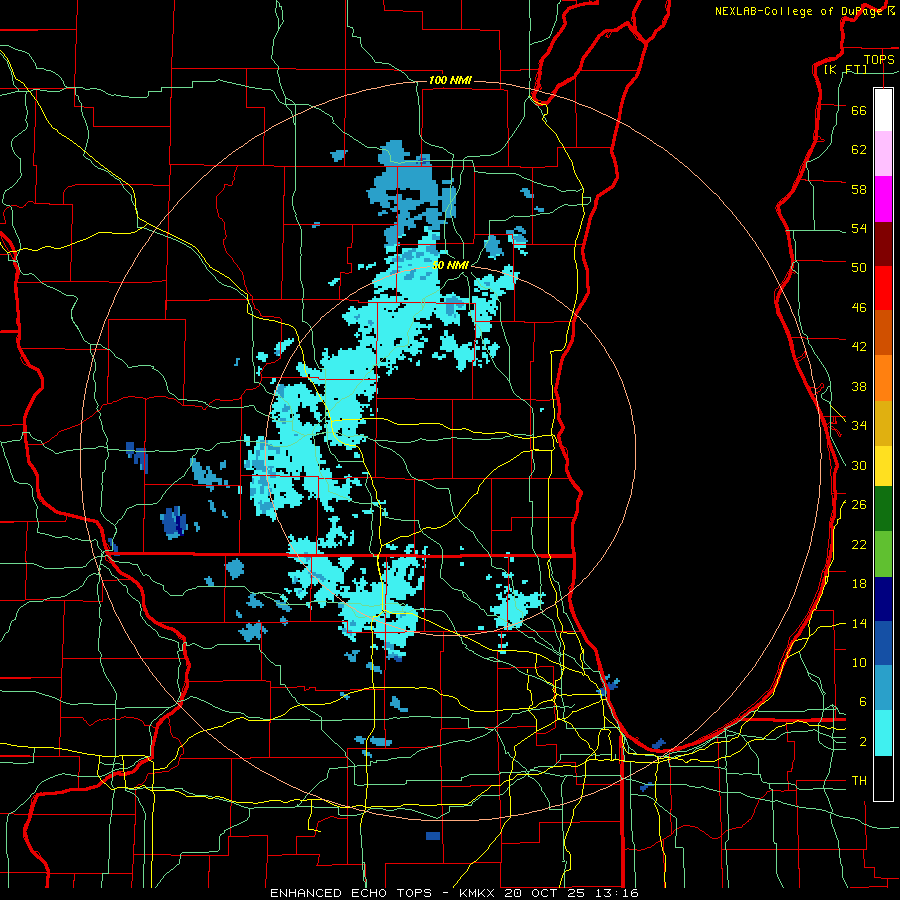Click the dark green legend swatch
The width and height of the screenshot is (900, 900).
point(883,509)
